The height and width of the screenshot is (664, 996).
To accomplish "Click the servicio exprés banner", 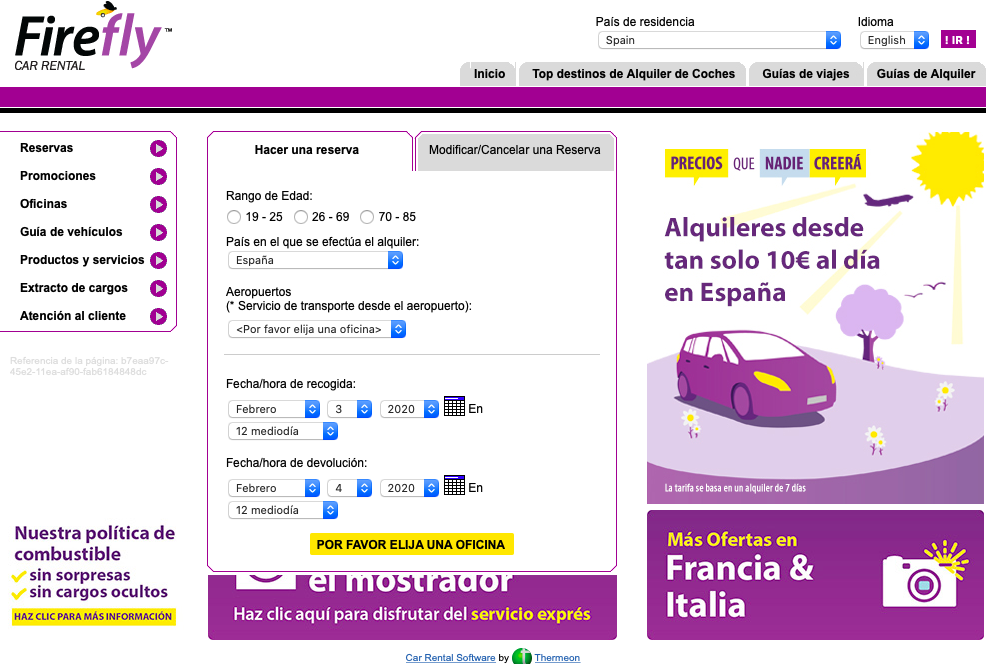I will [412, 606].
